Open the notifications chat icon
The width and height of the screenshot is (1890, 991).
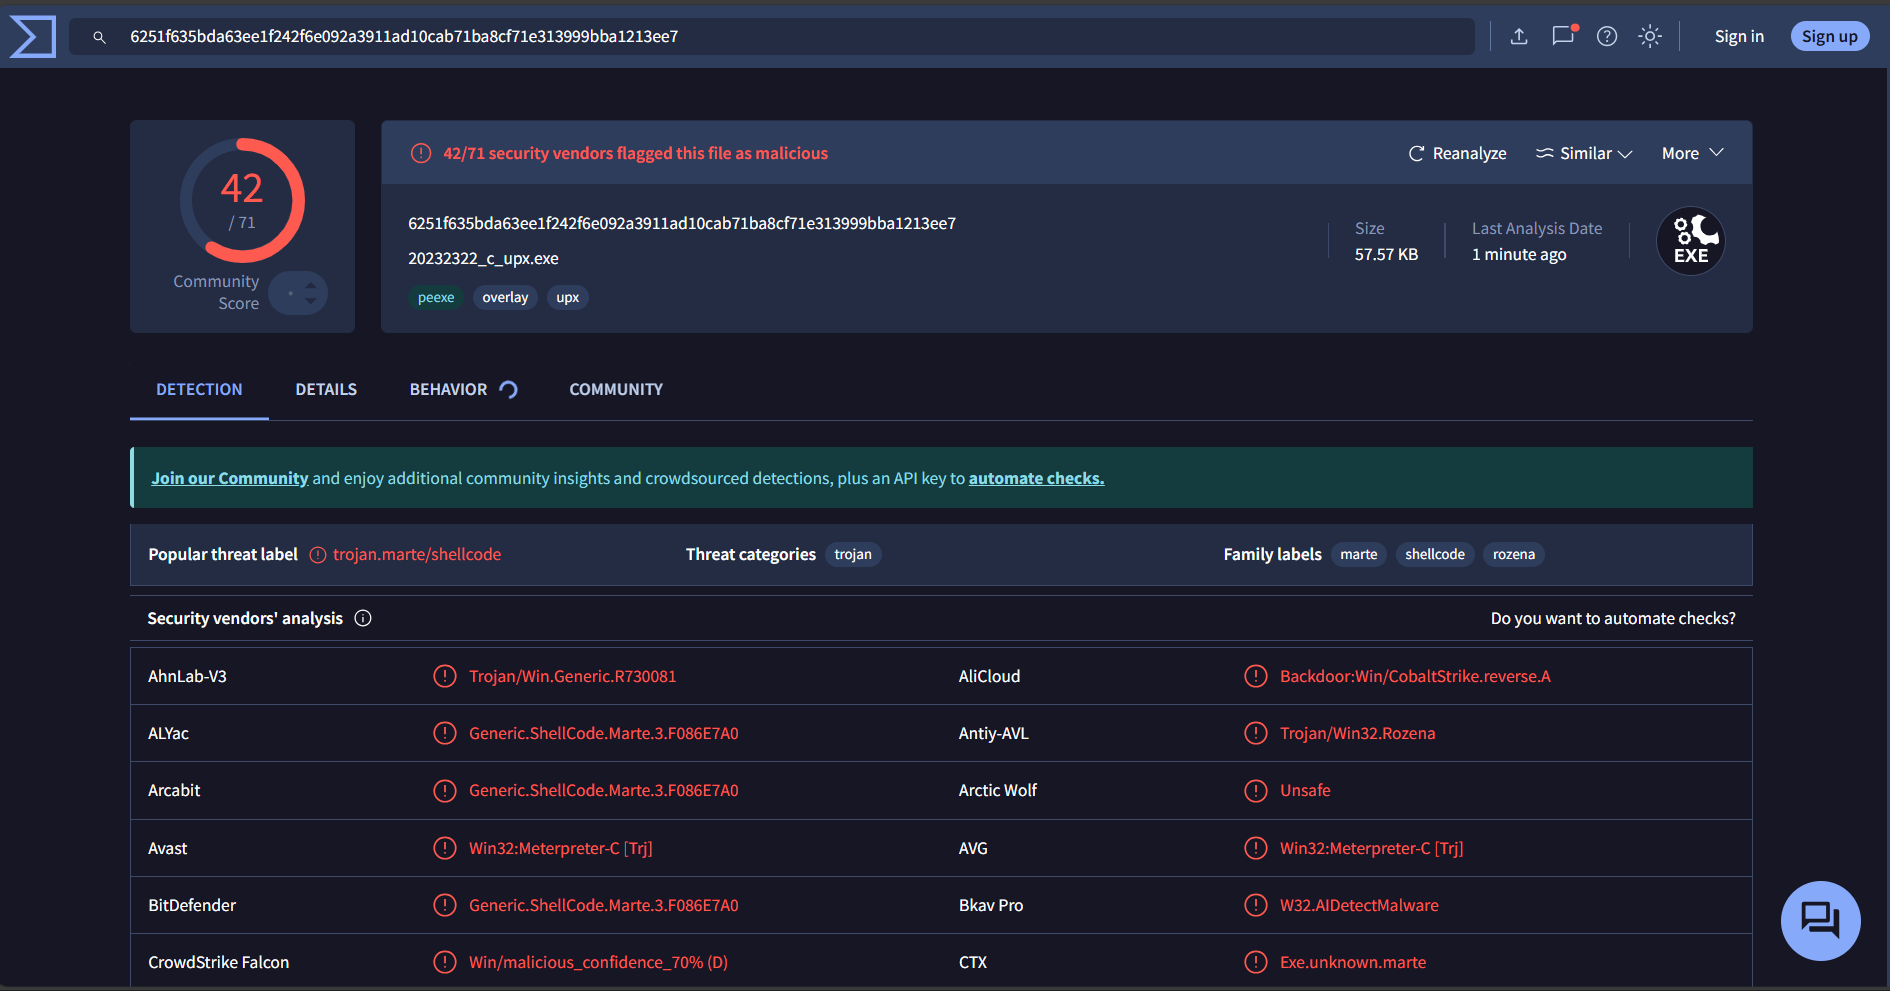tap(1563, 36)
